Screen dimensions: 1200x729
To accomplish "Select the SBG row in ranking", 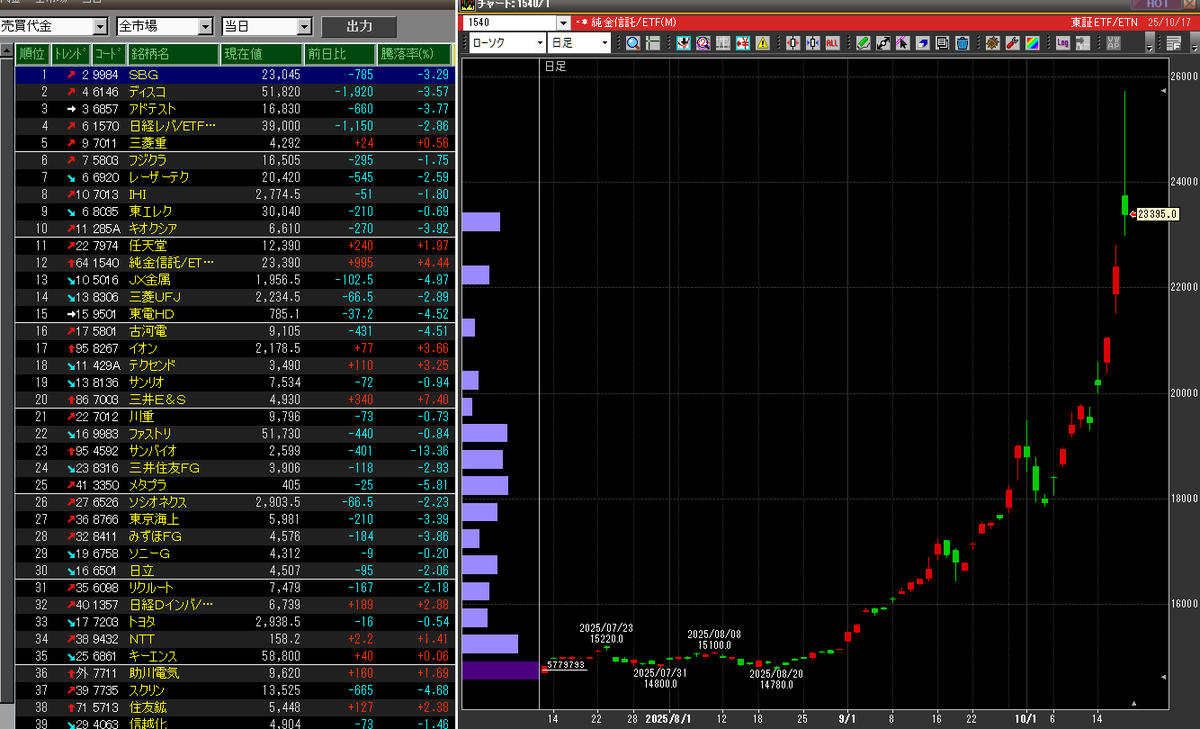I will click(234, 74).
